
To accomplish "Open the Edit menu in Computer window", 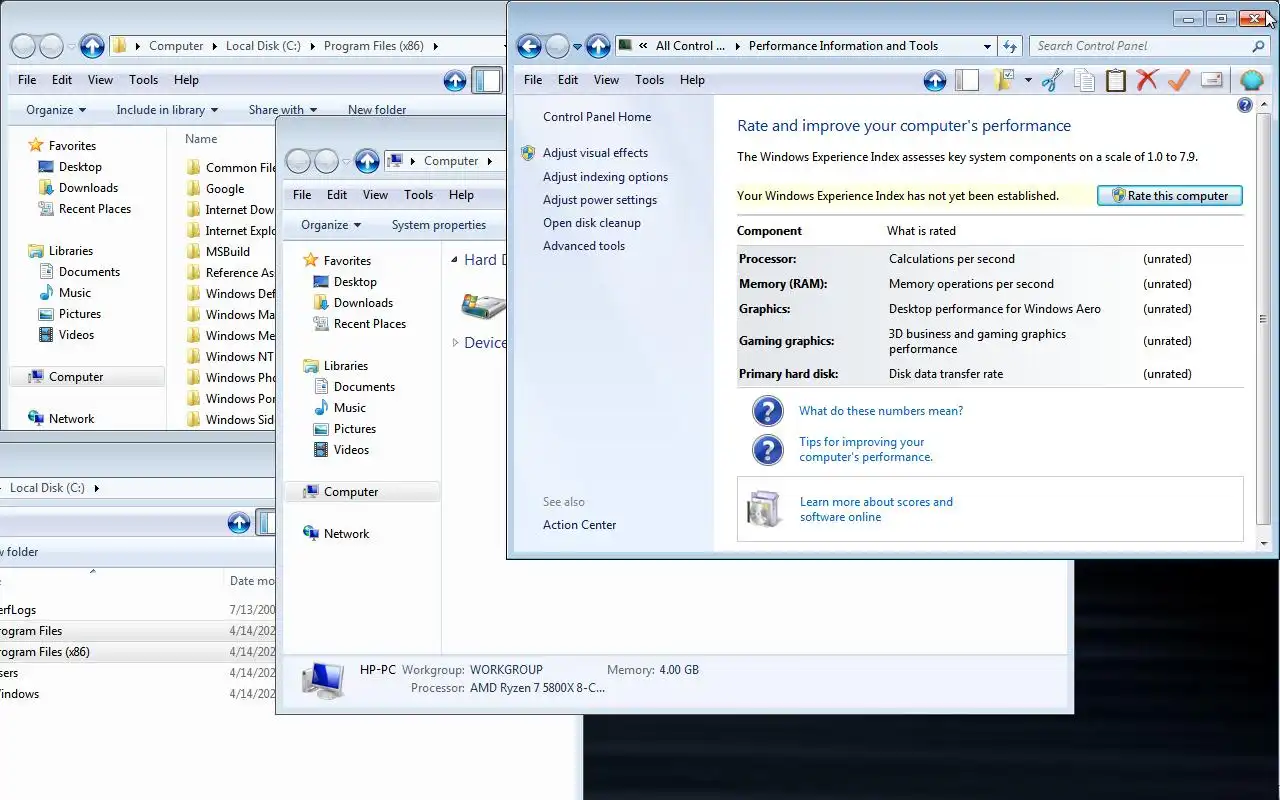I will pyautogui.click(x=337, y=195).
